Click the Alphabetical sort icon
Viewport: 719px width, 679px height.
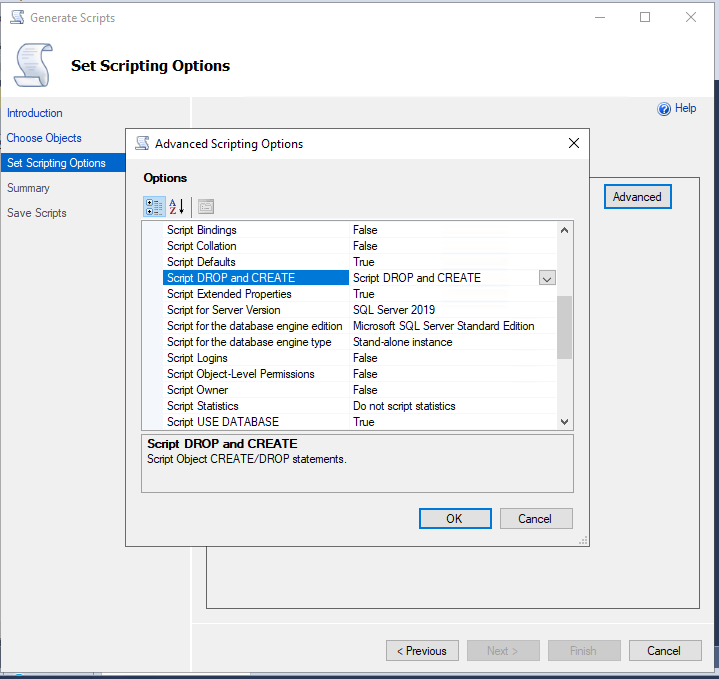click(x=177, y=207)
